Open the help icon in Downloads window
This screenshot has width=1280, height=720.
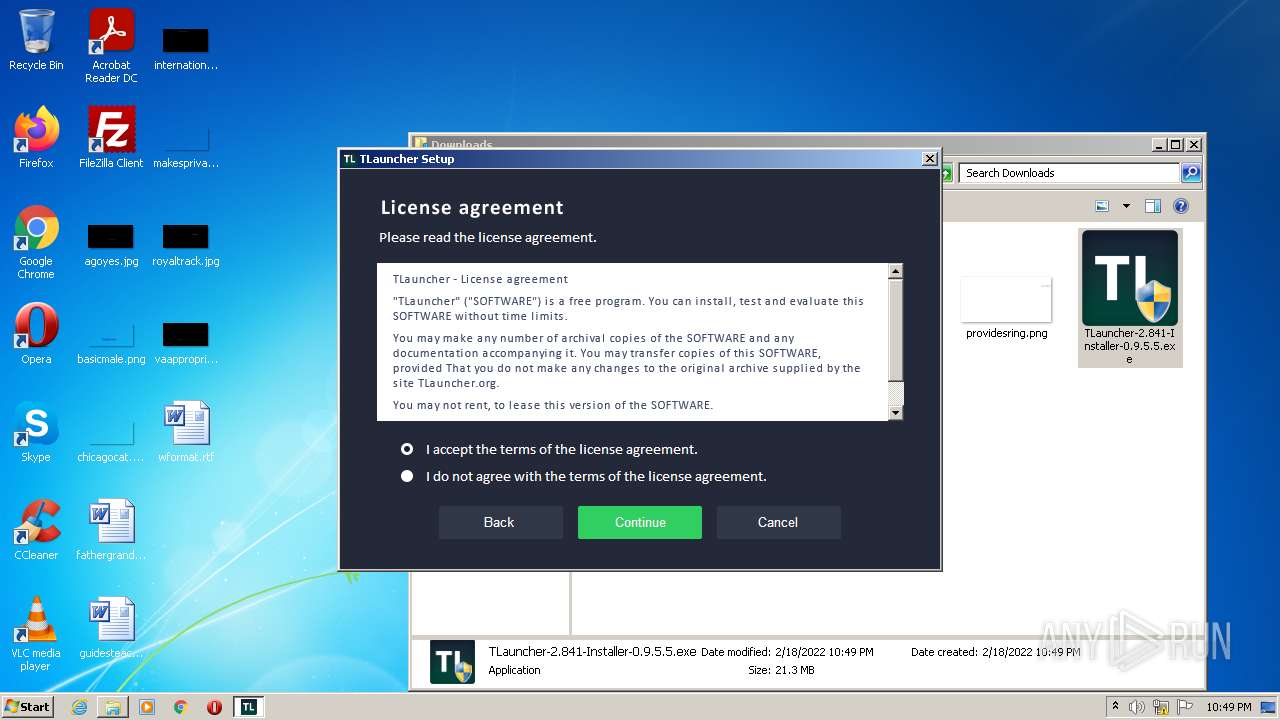coord(1181,206)
